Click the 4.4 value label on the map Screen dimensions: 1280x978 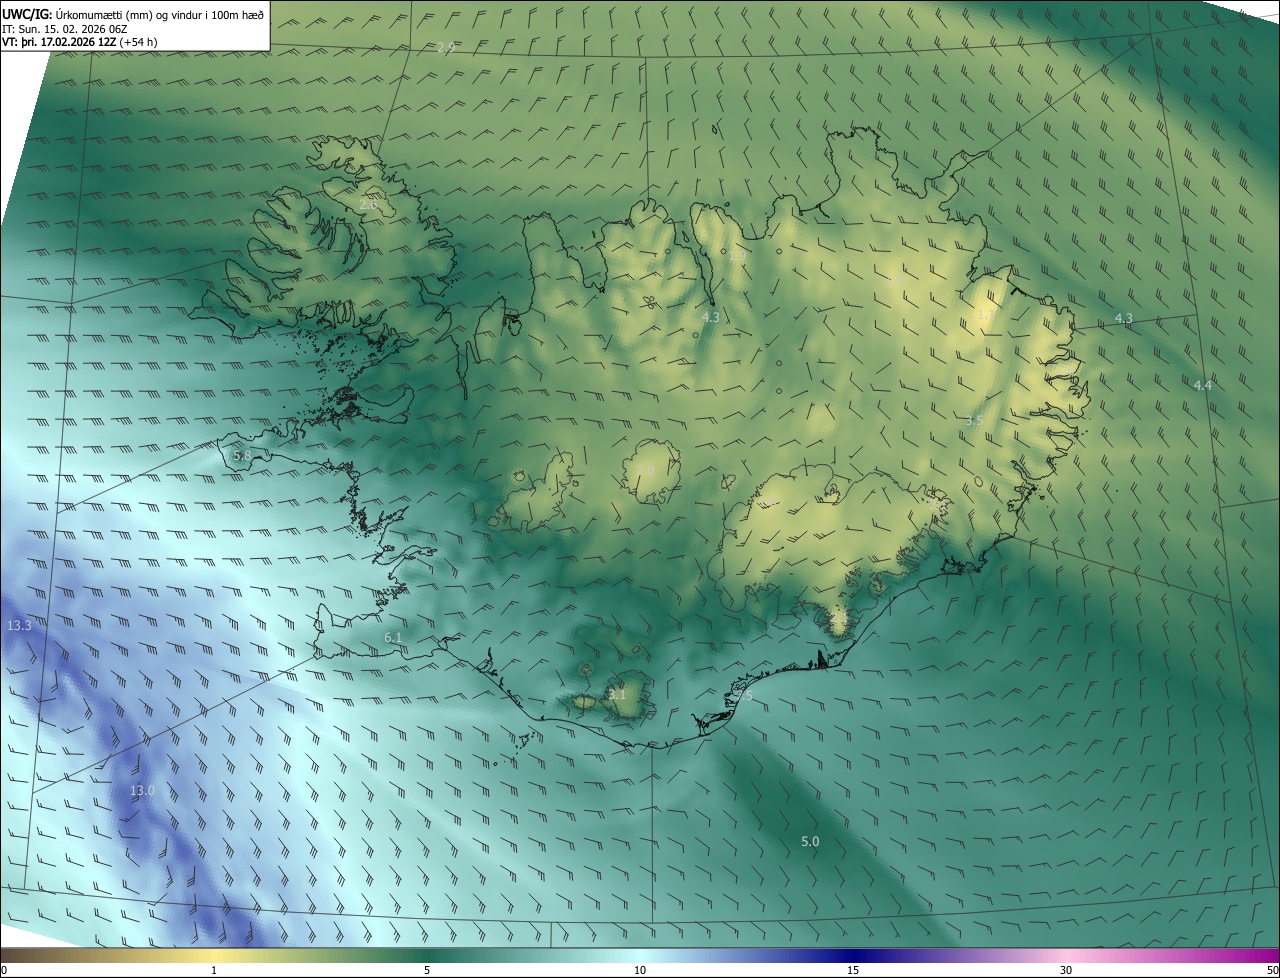coord(1202,385)
